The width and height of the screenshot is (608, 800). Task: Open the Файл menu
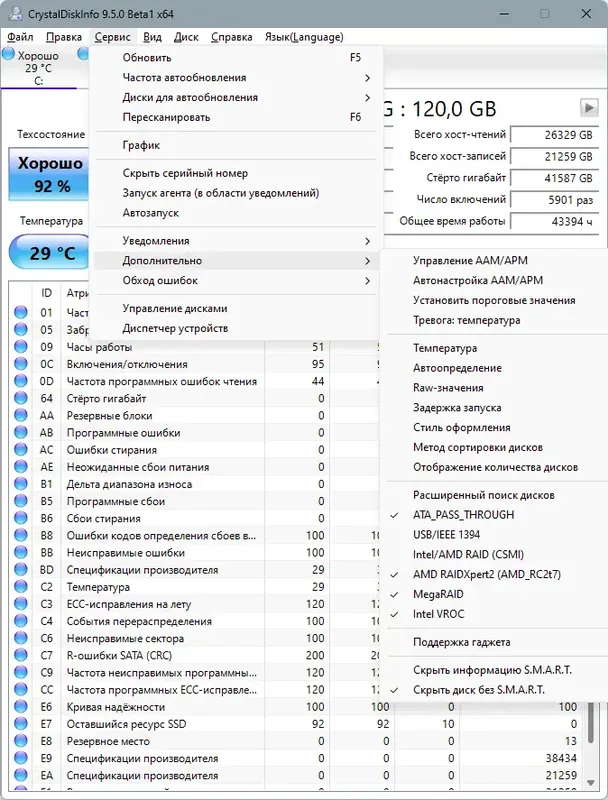point(20,37)
